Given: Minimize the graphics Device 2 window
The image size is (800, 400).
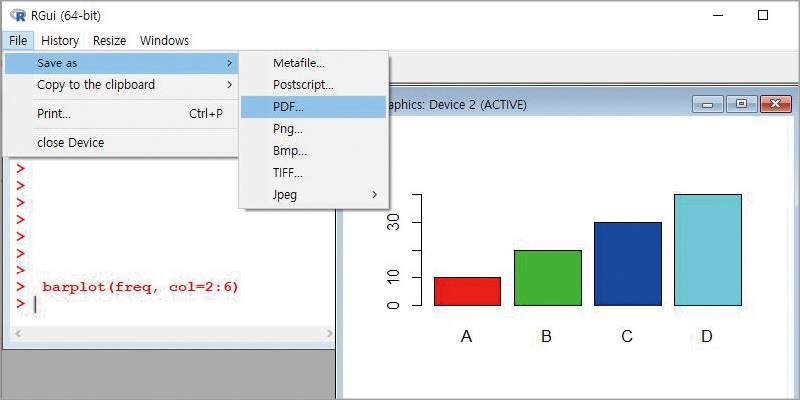Looking at the screenshot, I should pos(707,104).
